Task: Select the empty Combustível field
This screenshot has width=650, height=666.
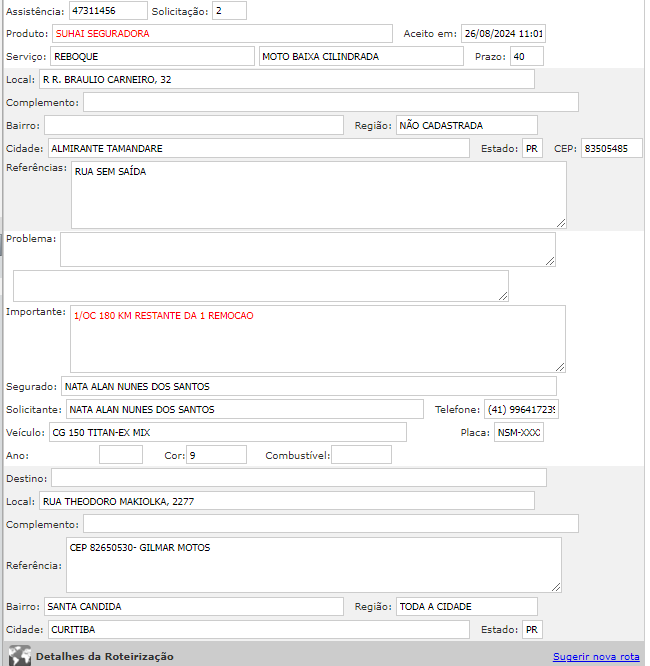Action: point(361,455)
